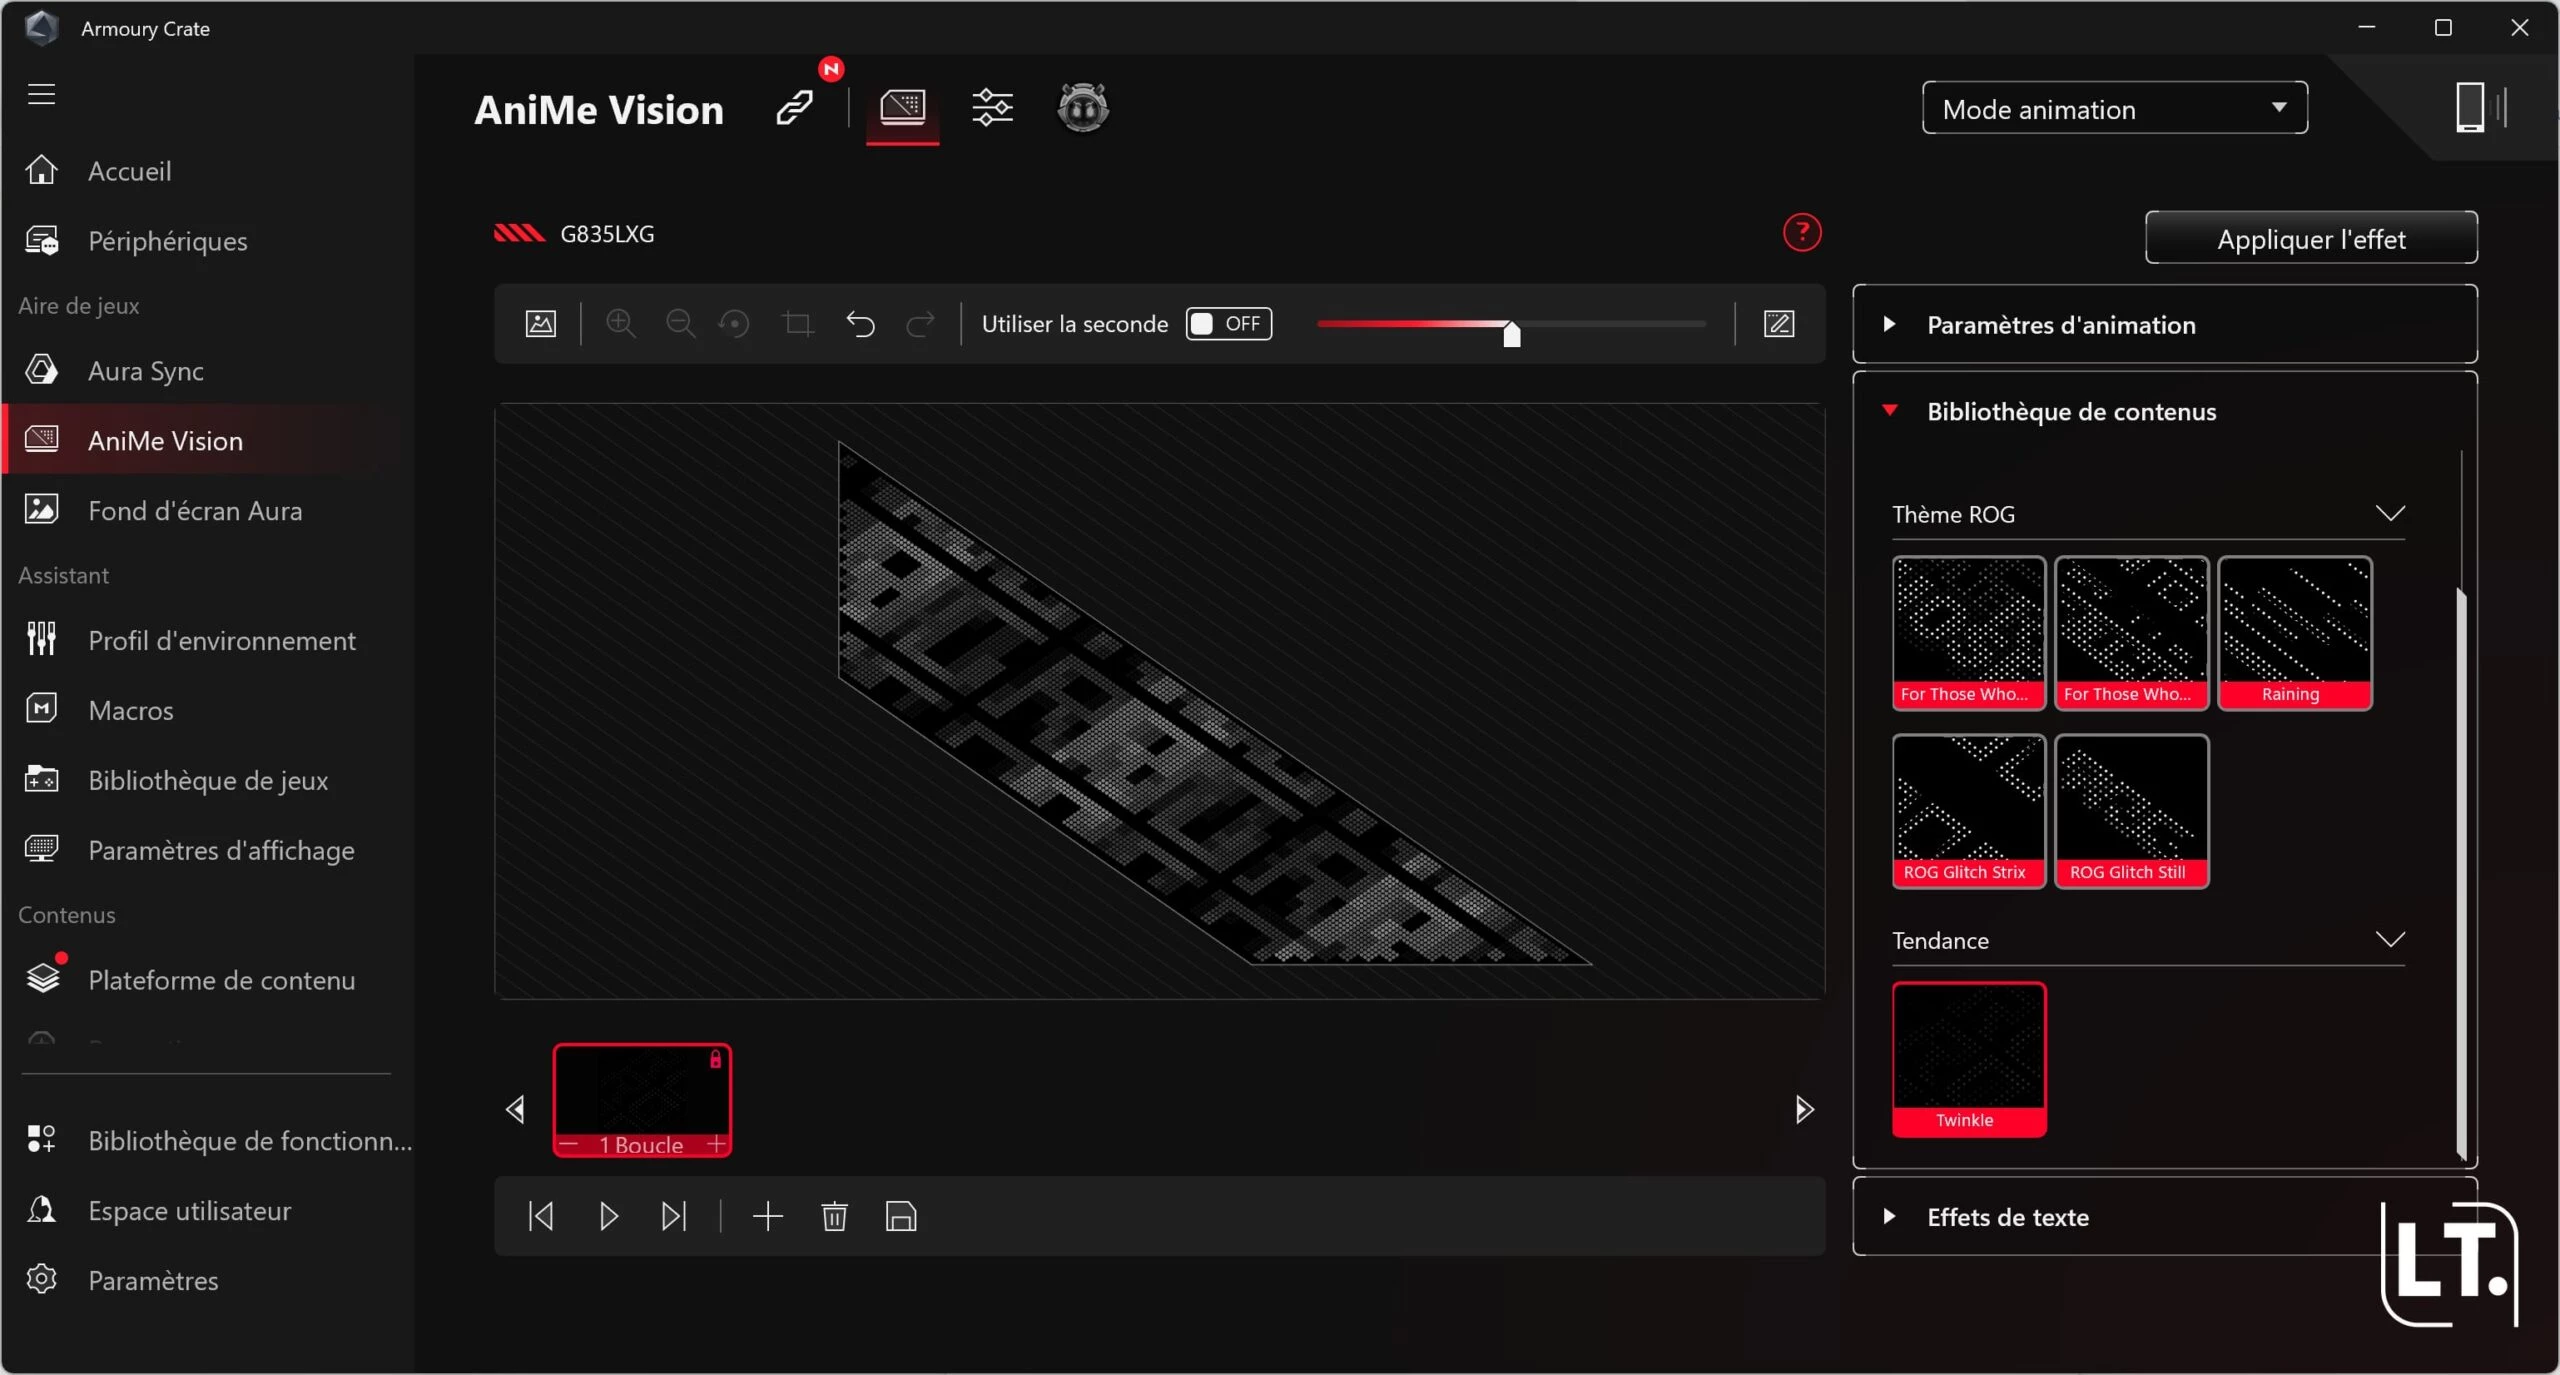Skip to the last frame
The height and width of the screenshot is (1375, 2560).
tap(674, 1216)
